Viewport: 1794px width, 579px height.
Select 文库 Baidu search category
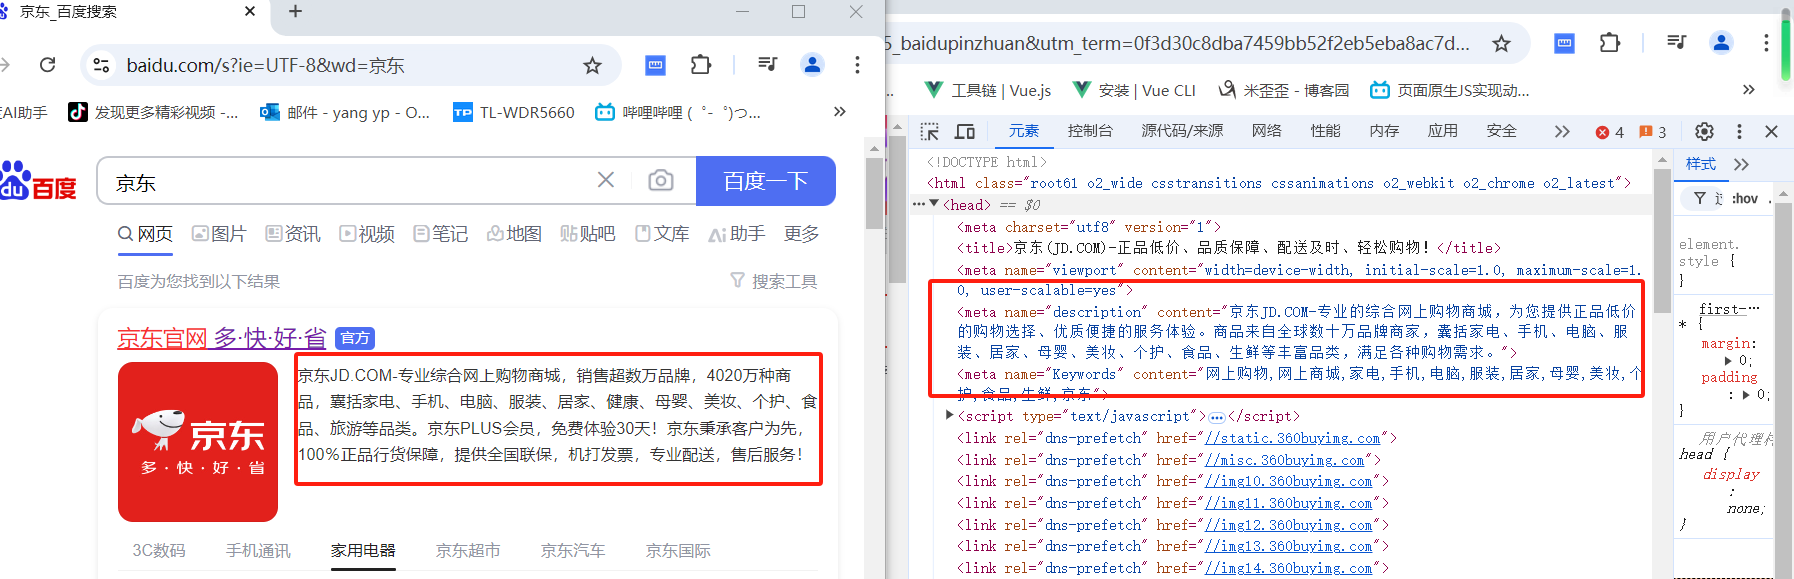(662, 233)
